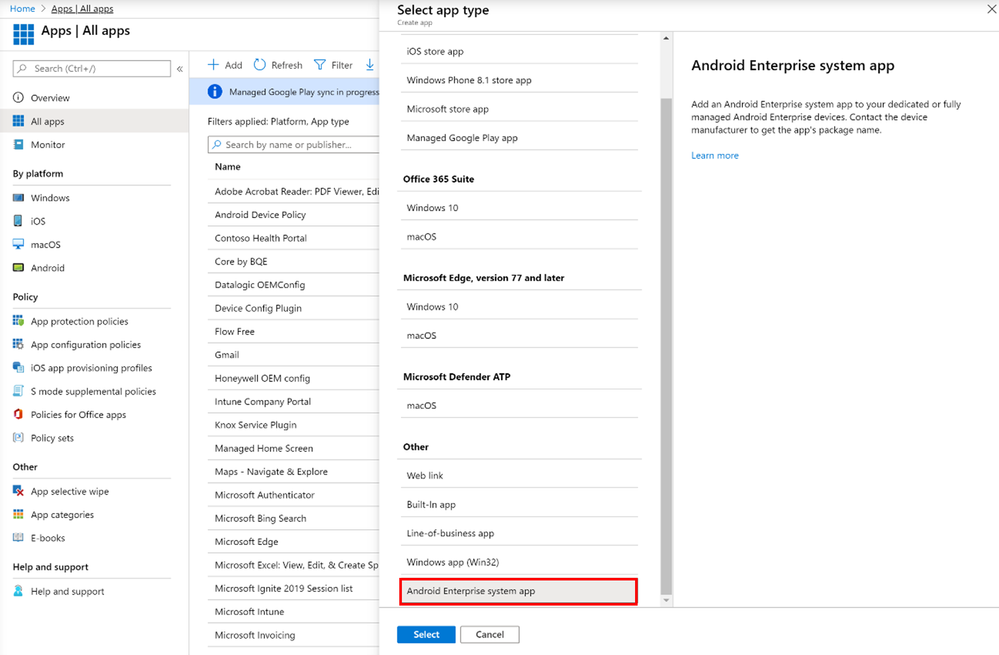This screenshot has height=655, width=999.
Task: Open the Learn more link
Action: coord(715,155)
